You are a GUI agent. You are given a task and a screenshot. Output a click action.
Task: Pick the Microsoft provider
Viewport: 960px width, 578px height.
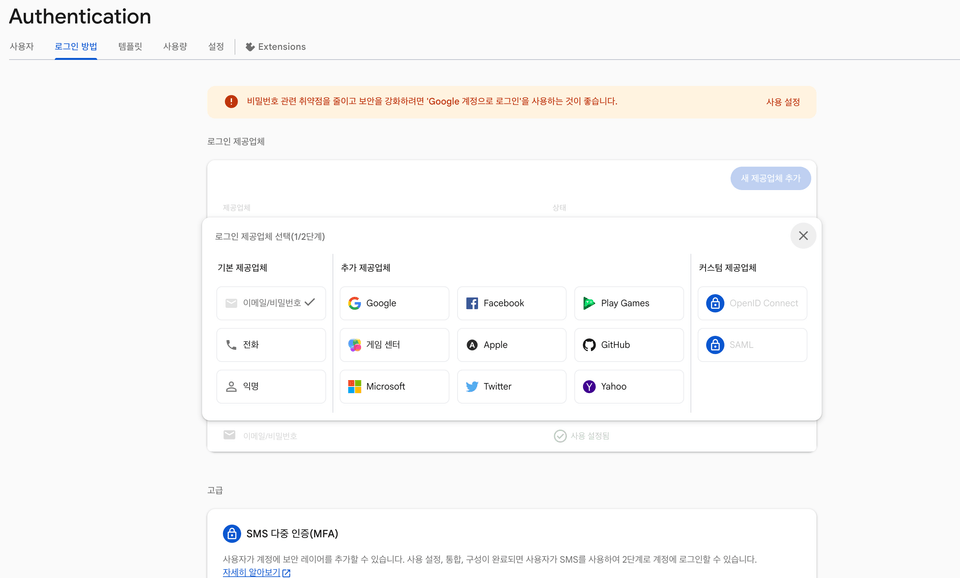pos(394,386)
